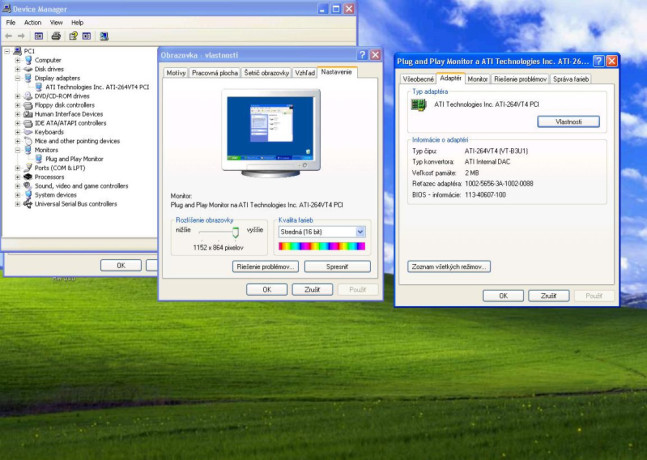Open the Kvalita farieb color depth dropdown

360,232
